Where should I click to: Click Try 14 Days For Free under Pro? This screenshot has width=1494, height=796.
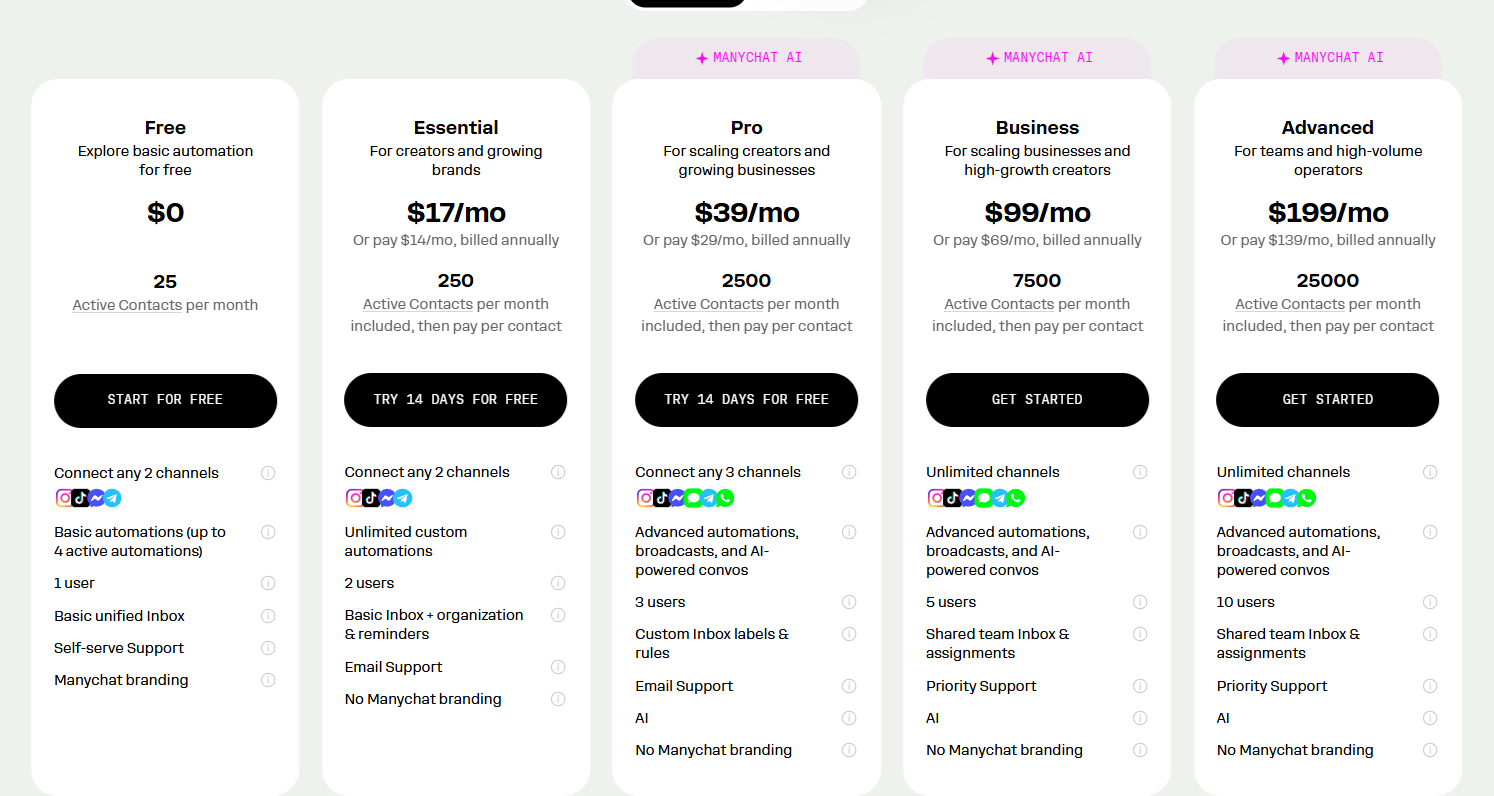point(746,399)
